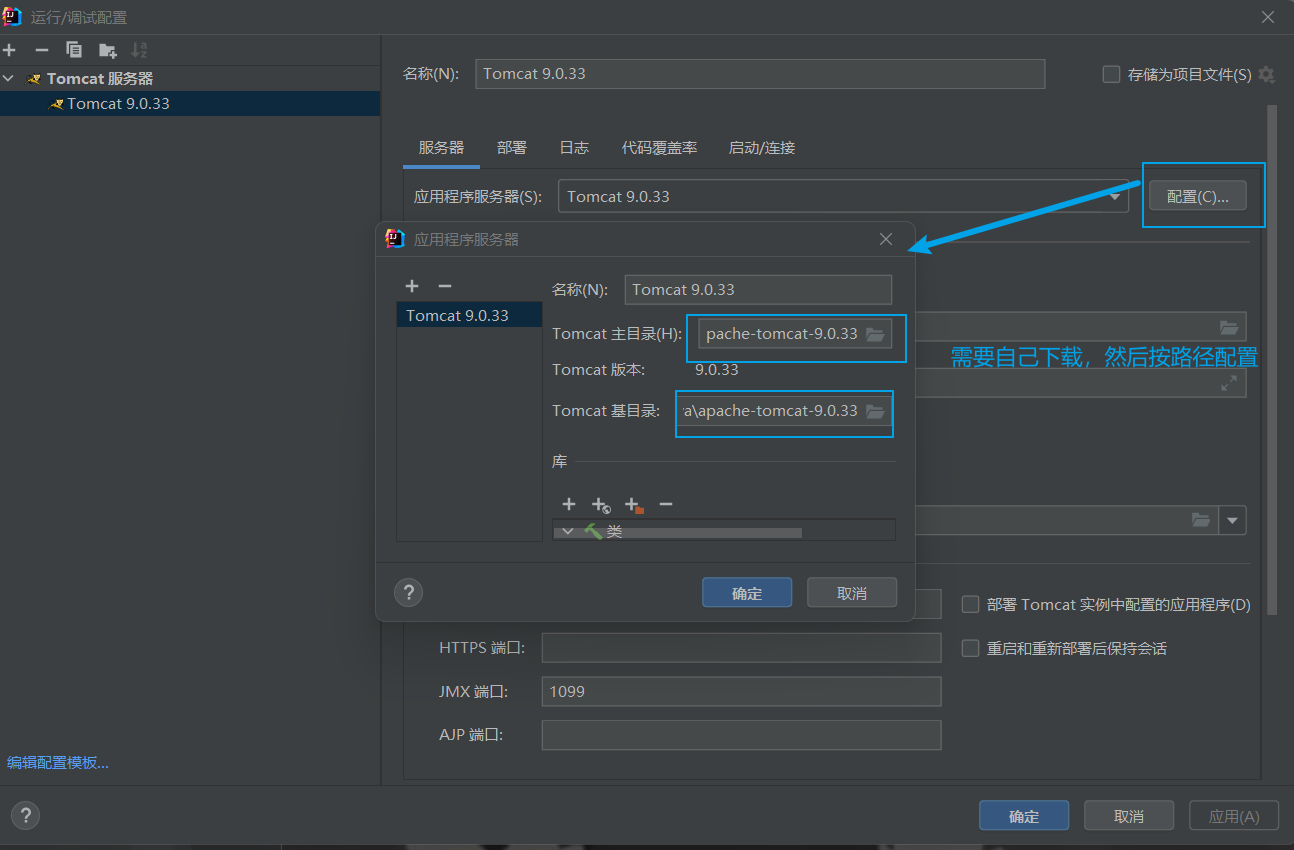Close the 应用程序服务器 dialog
Viewport: 1294px width, 850px height.
(x=886, y=239)
